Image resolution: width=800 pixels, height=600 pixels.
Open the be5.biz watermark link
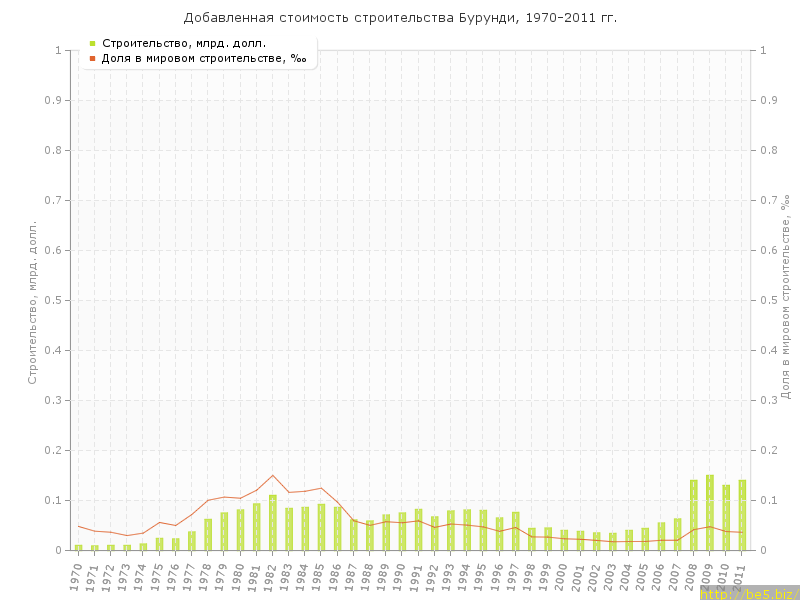(749, 593)
